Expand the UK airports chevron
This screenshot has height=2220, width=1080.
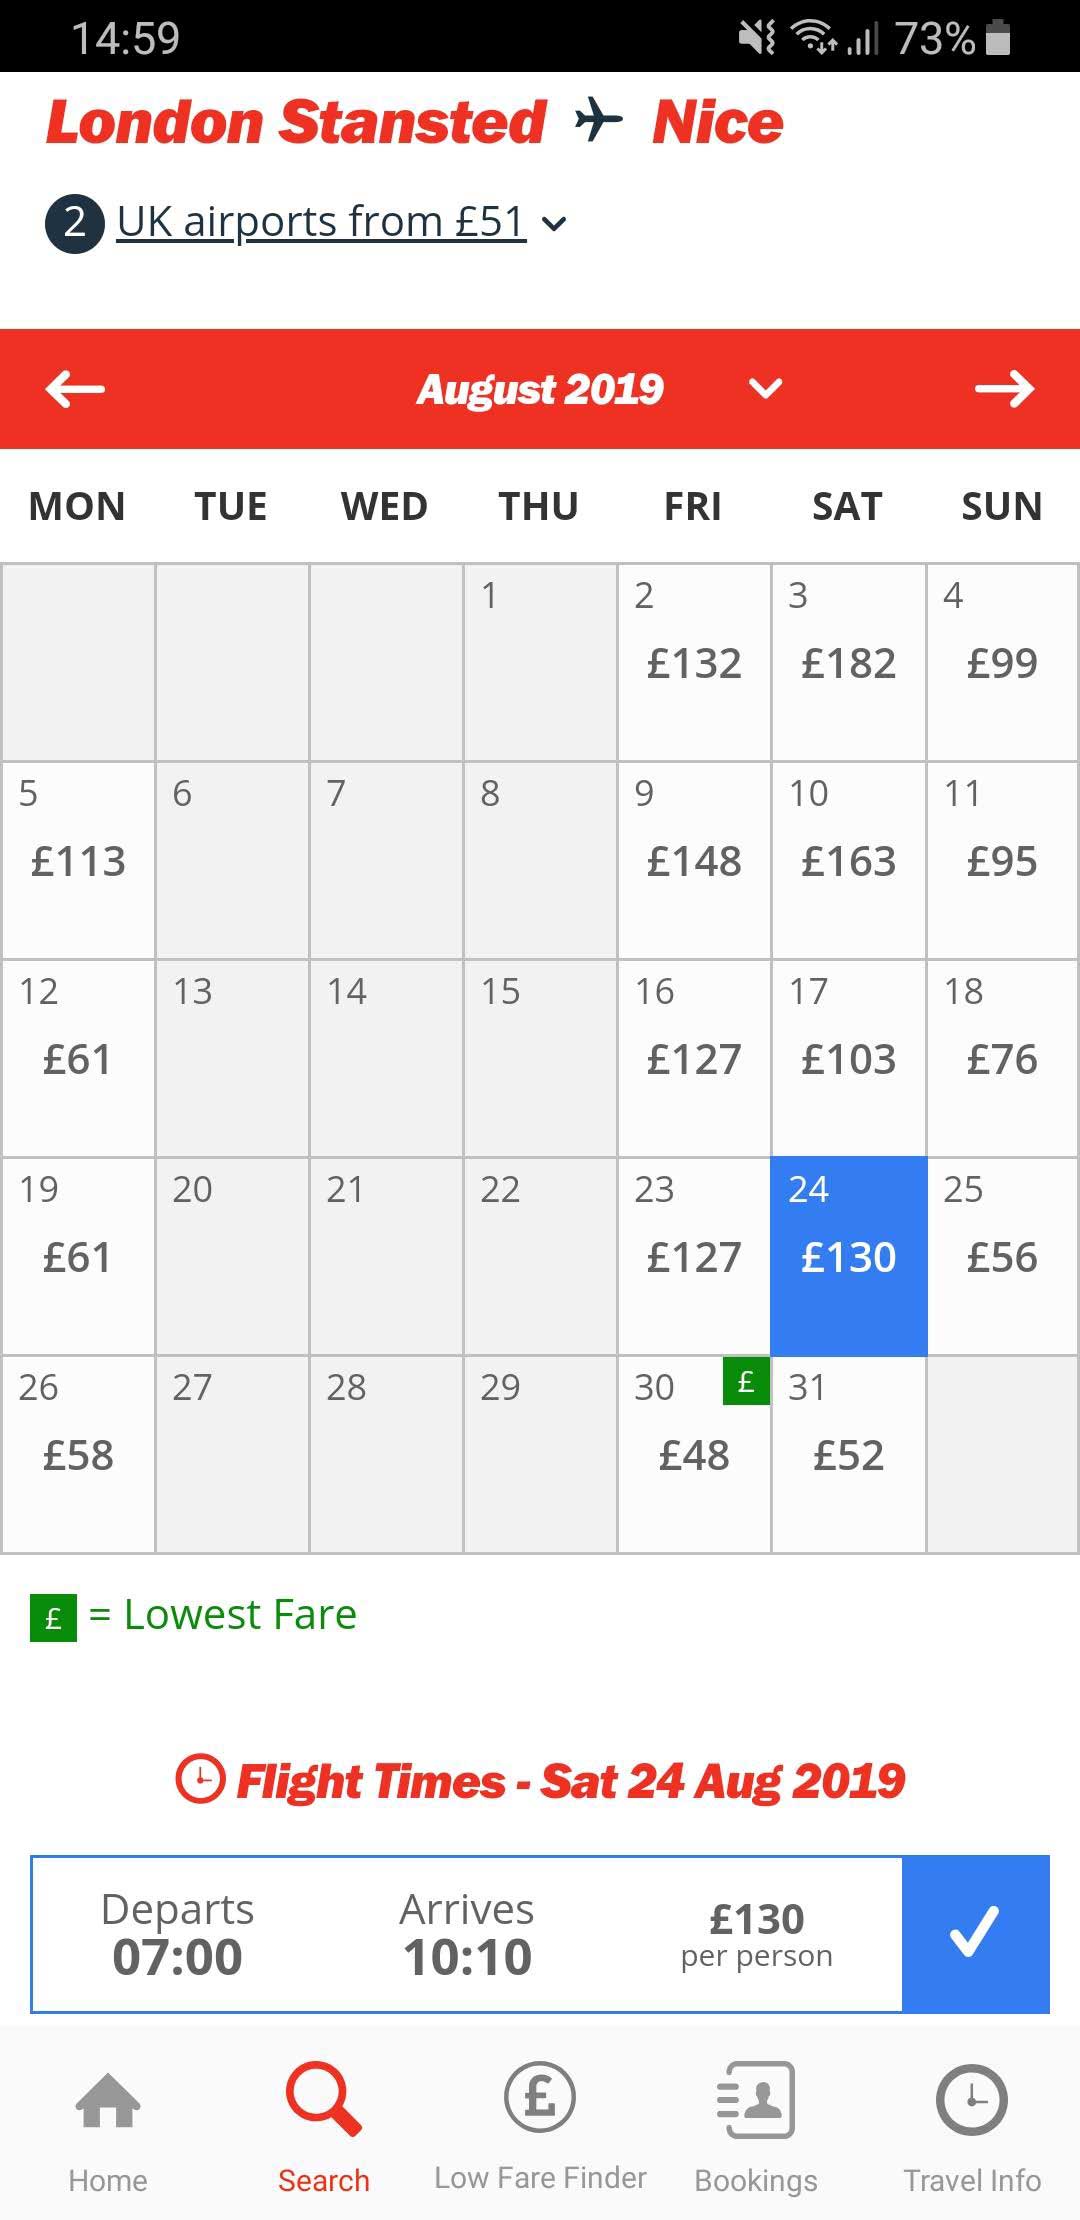point(554,224)
